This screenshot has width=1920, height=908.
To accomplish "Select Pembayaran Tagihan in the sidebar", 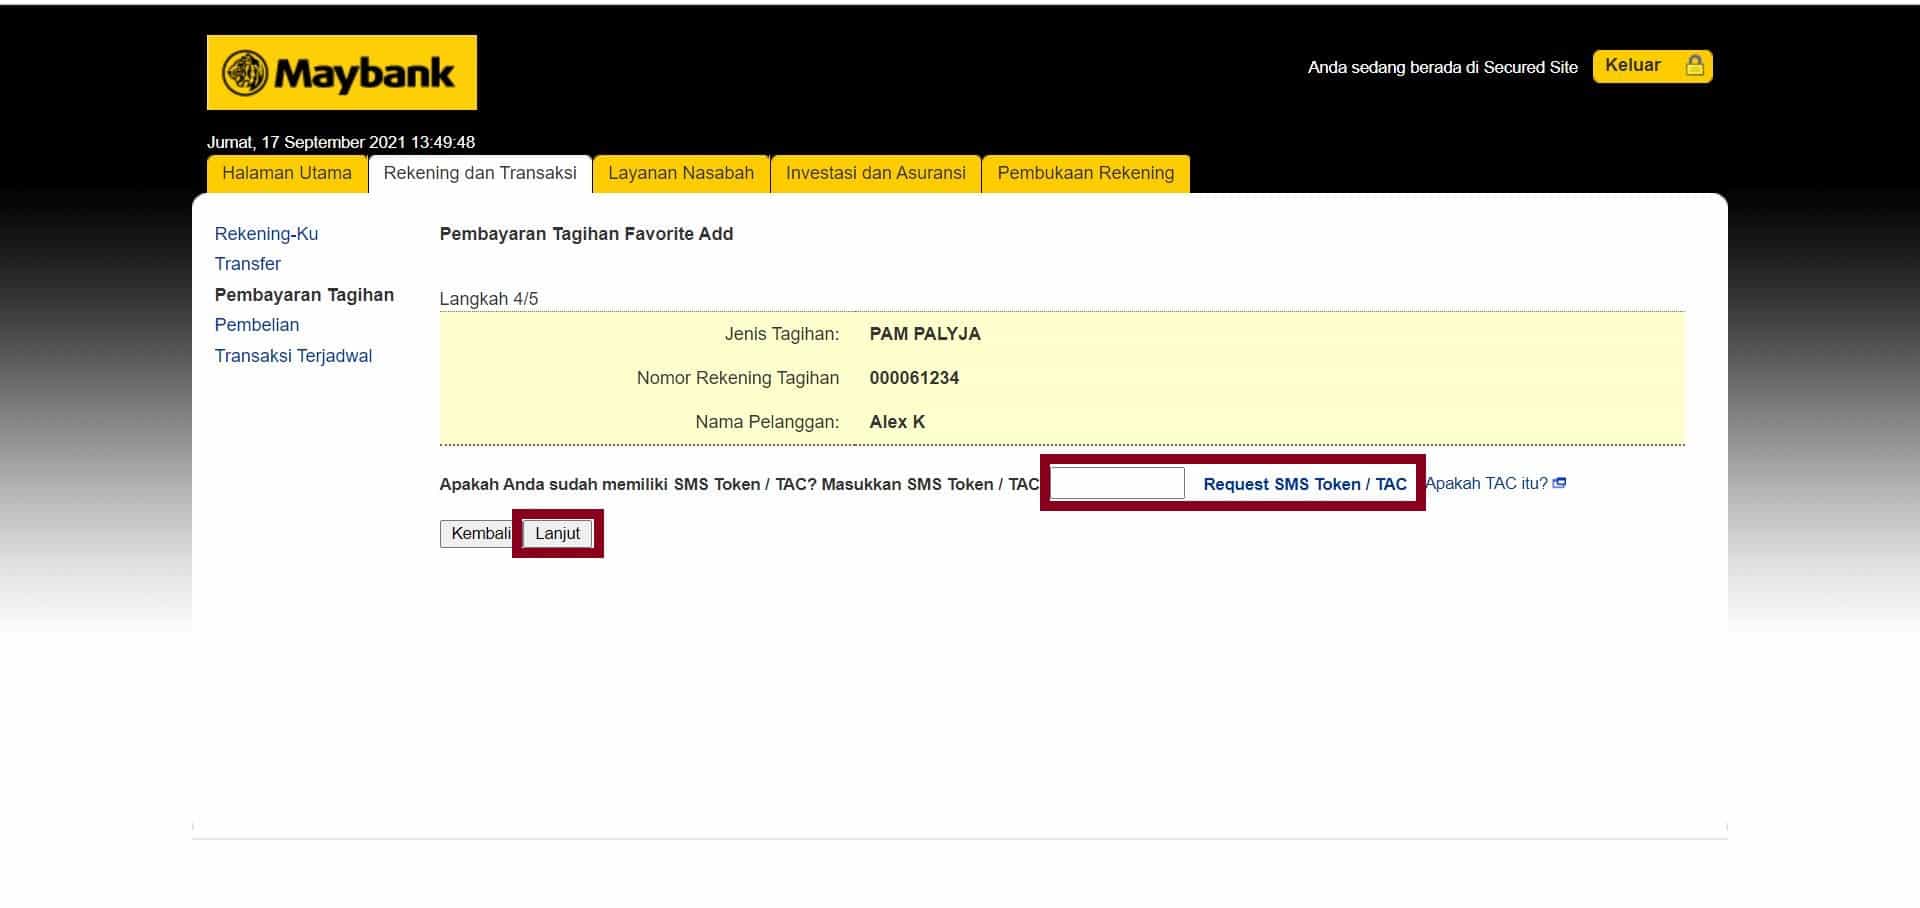I will point(304,295).
